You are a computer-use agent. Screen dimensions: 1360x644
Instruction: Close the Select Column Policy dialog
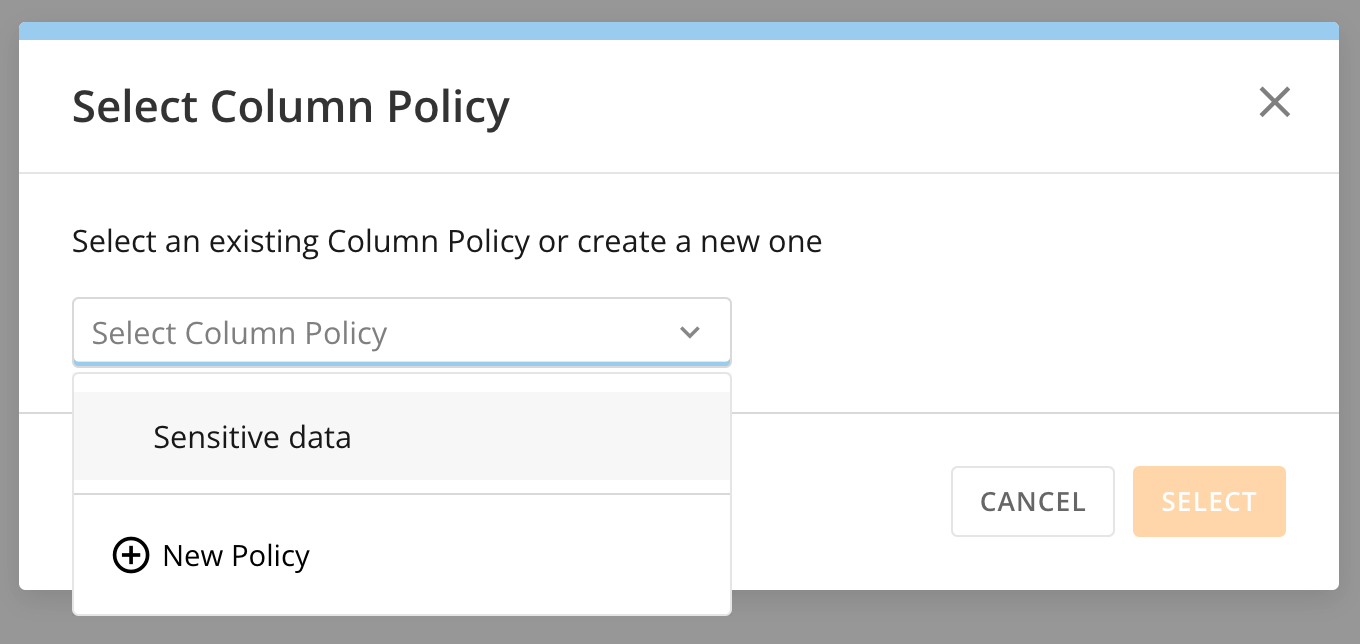point(1274,102)
